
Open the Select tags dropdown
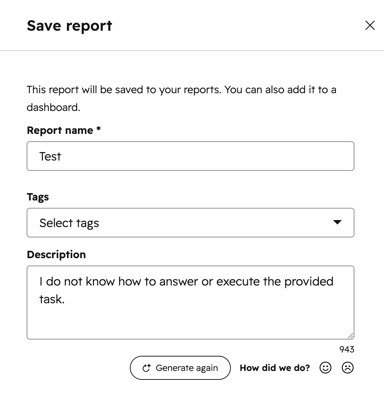(x=190, y=223)
